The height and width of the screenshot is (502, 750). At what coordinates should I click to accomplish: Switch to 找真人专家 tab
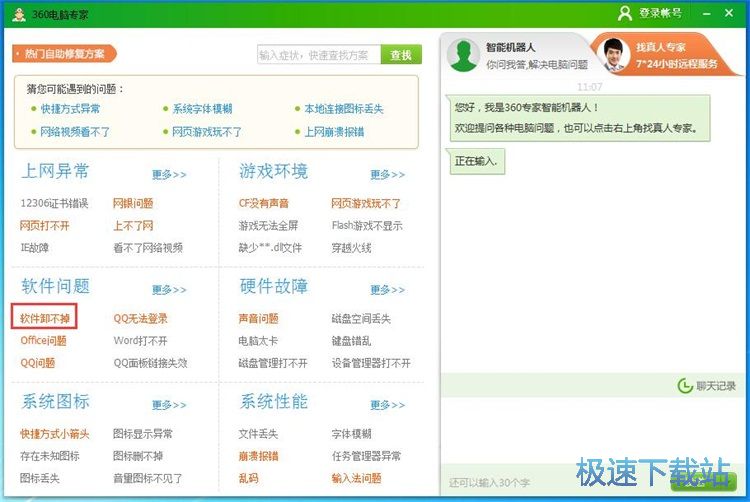[665, 55]
